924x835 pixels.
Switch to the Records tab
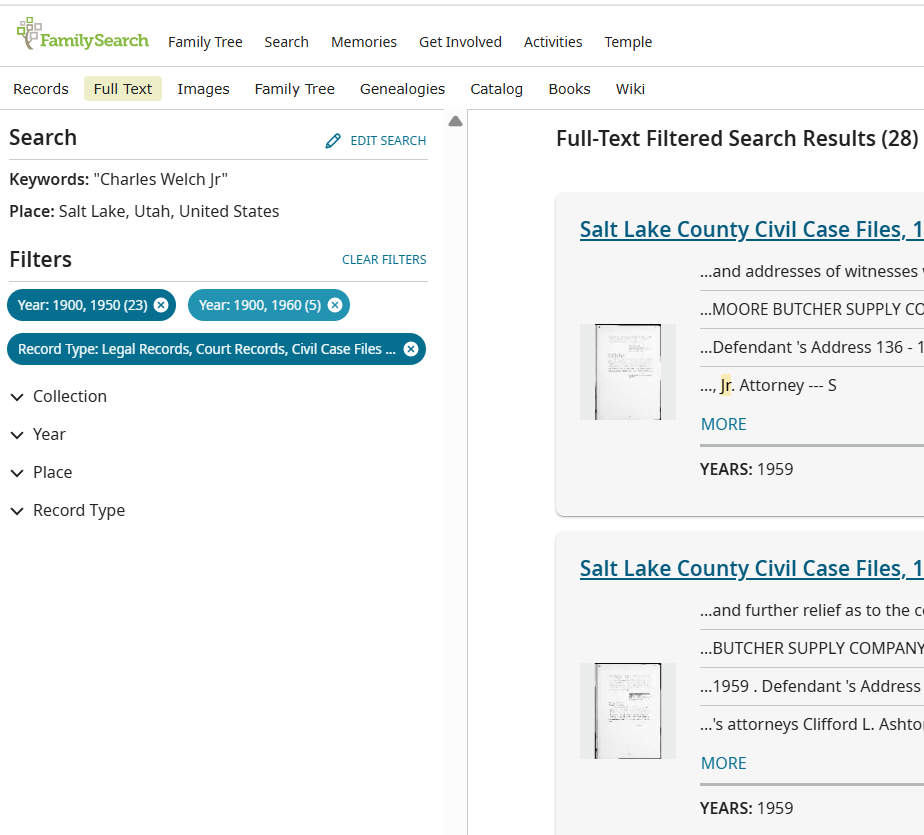pos(41,89)
